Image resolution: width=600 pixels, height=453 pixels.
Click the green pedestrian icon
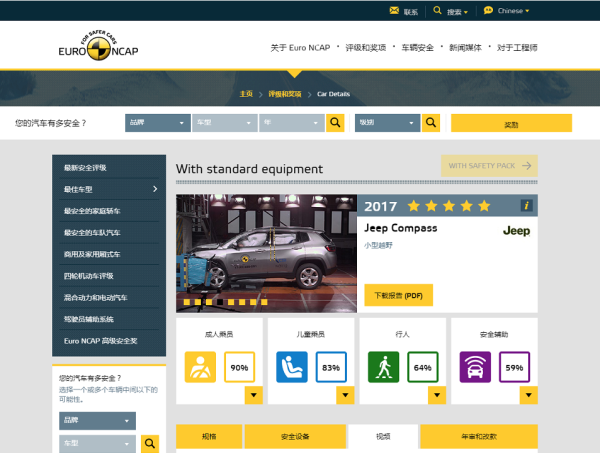pos(383,367)
